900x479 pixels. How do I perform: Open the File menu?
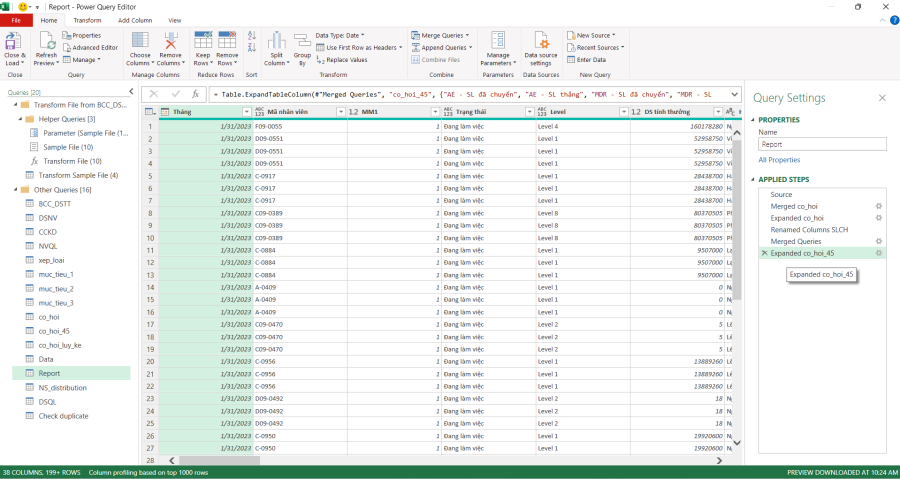[16, 20]
